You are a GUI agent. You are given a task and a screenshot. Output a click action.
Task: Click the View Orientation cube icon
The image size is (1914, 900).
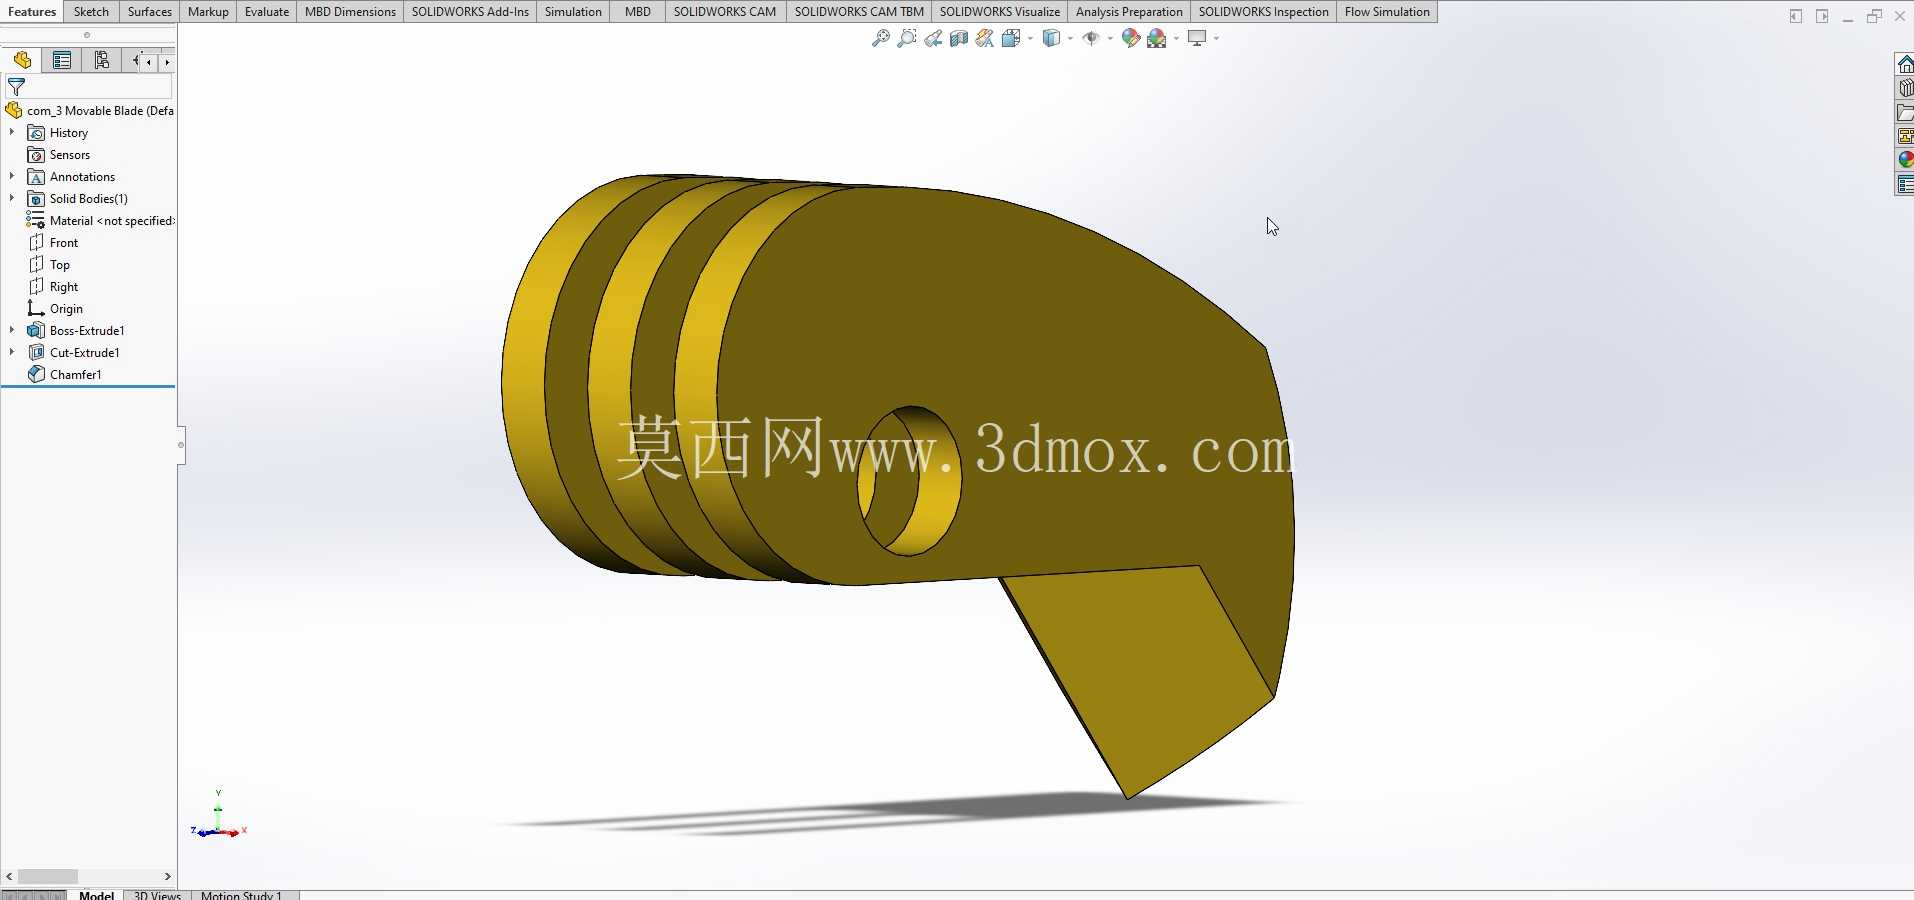pos(1011,38)
